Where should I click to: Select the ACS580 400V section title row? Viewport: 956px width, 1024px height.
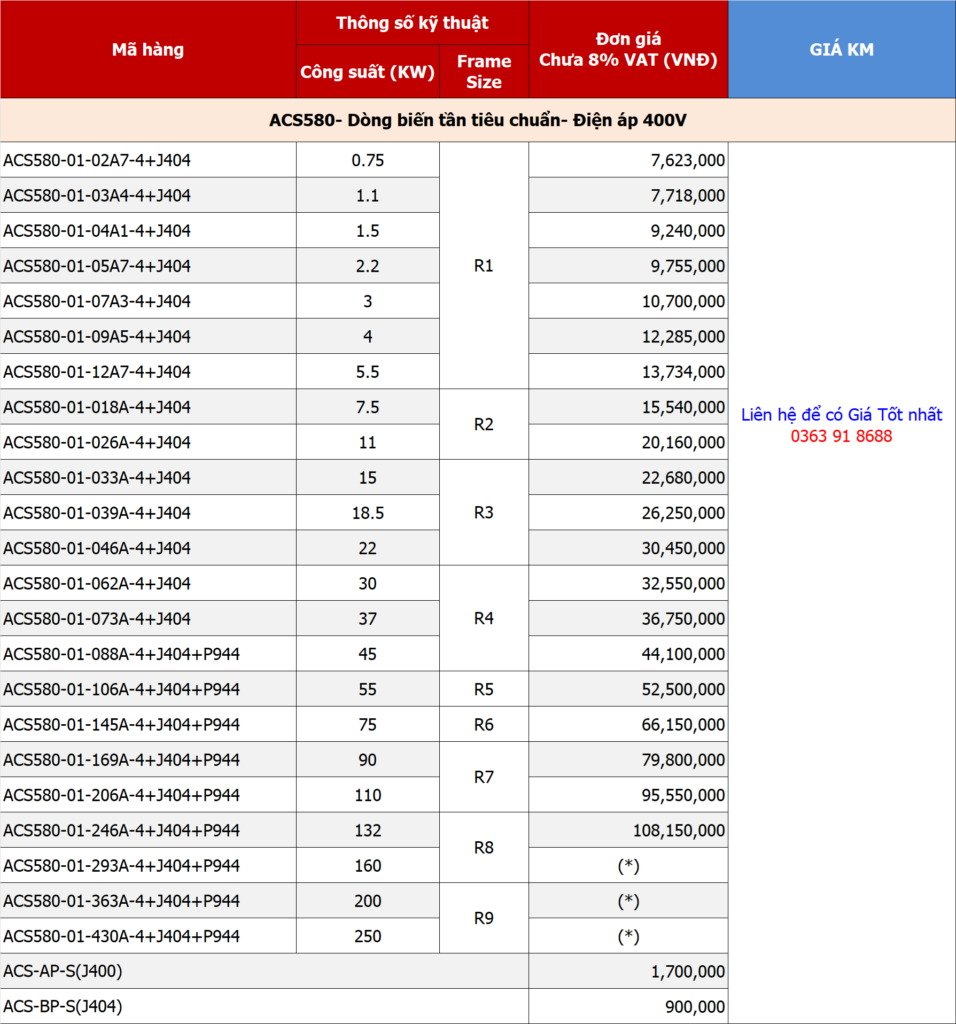click(478, 120)
